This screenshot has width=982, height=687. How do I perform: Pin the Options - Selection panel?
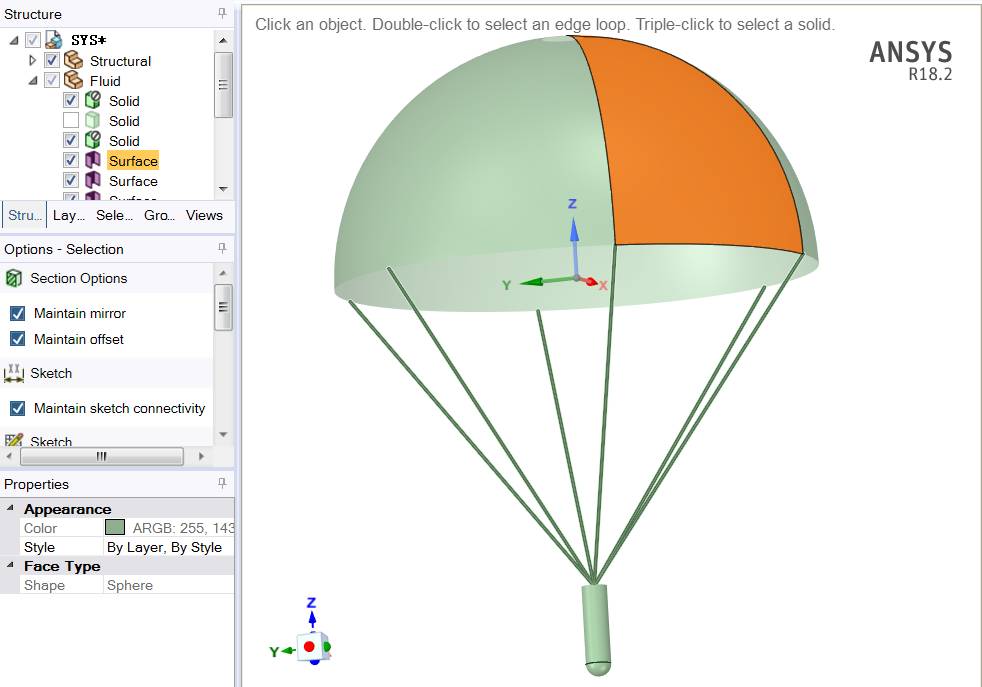coord(222,249)
